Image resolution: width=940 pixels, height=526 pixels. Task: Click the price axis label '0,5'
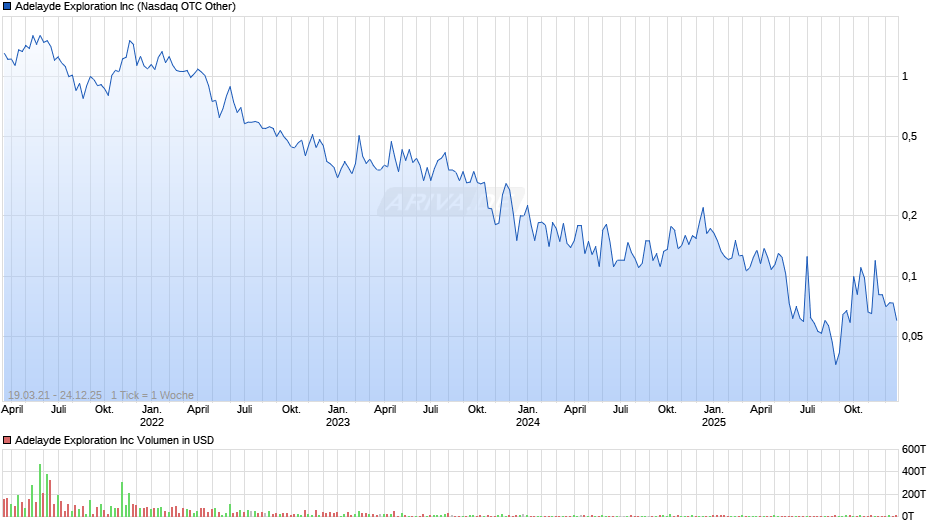click(x=909, y=137)
